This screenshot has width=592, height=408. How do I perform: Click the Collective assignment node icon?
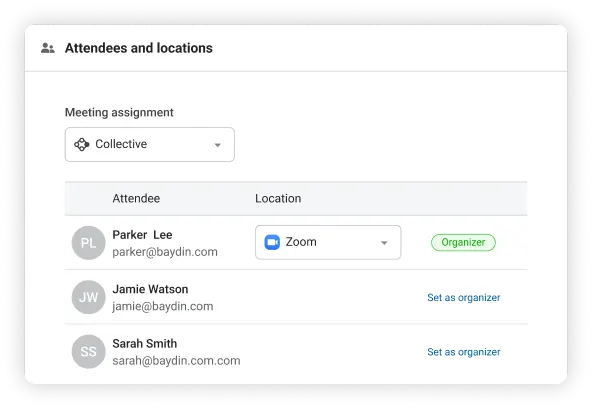click(x=82, y=144)
